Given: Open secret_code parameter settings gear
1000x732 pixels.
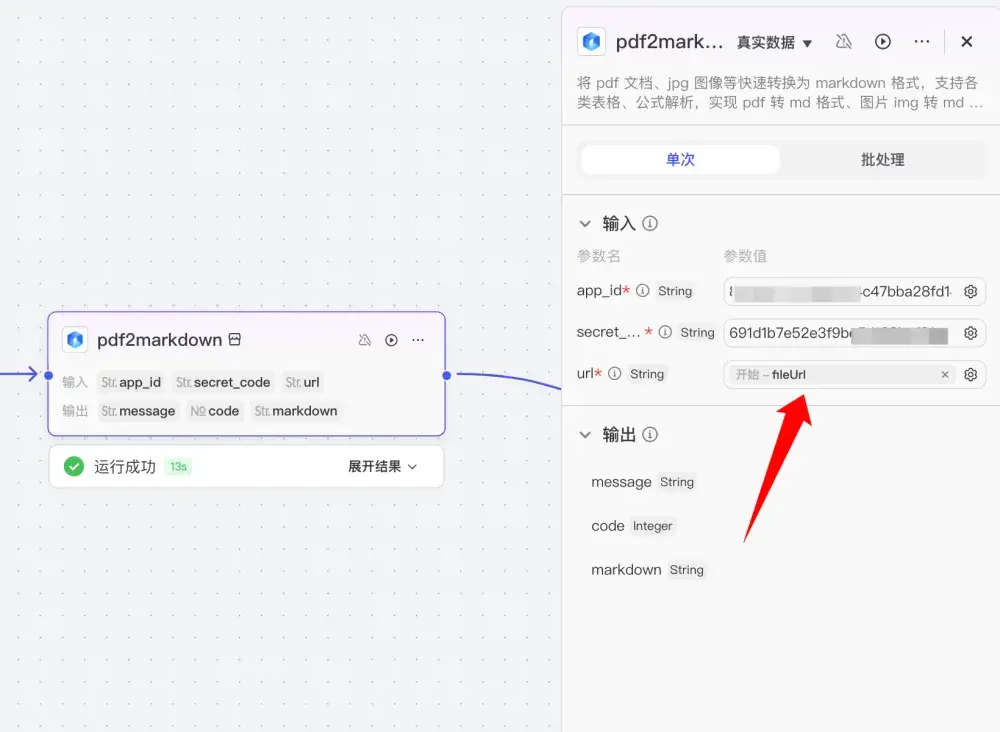Looking at the screenshot, I should tap(970, 332).
